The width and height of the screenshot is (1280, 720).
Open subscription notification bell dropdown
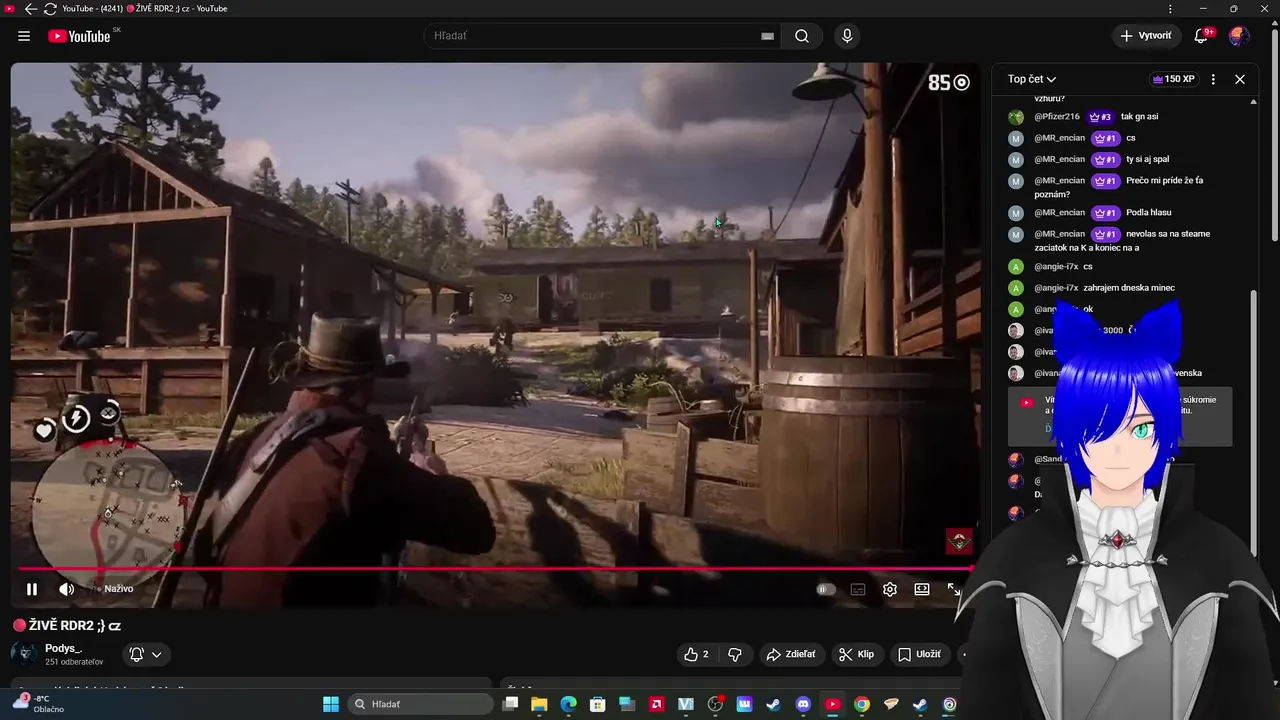(x=145, y=654)
